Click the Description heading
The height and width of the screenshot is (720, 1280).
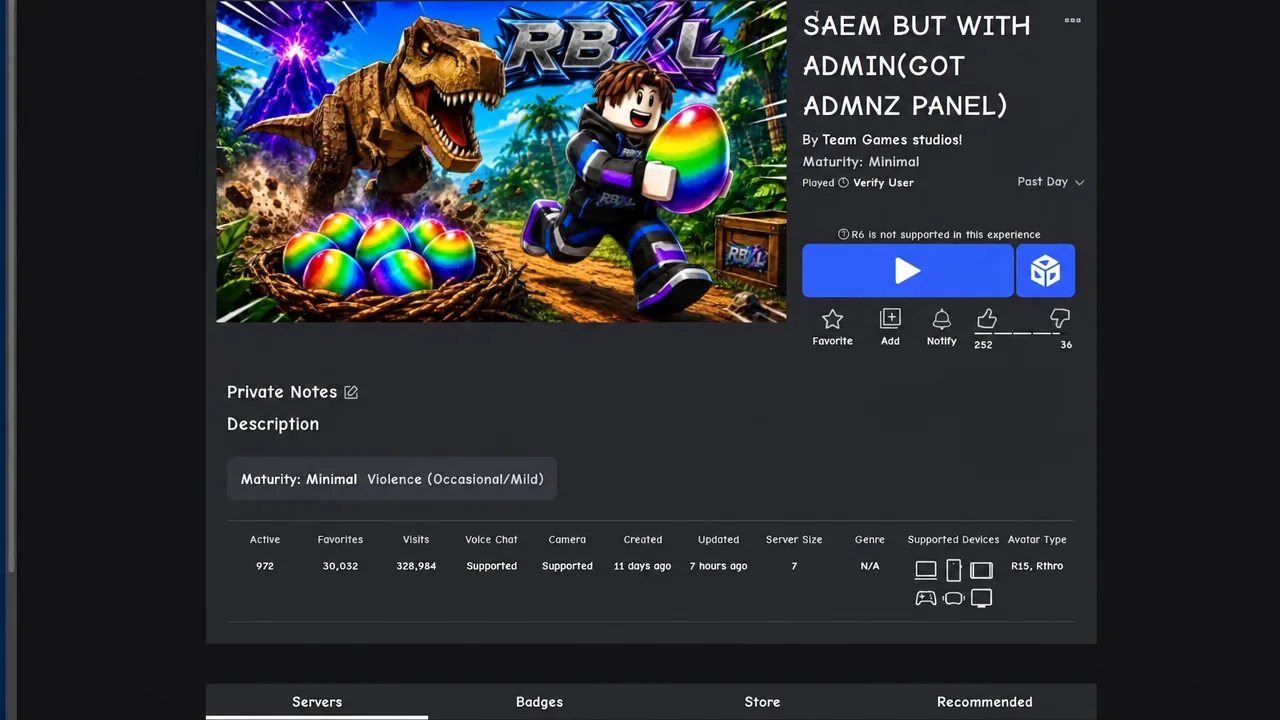tap(273, 424)
